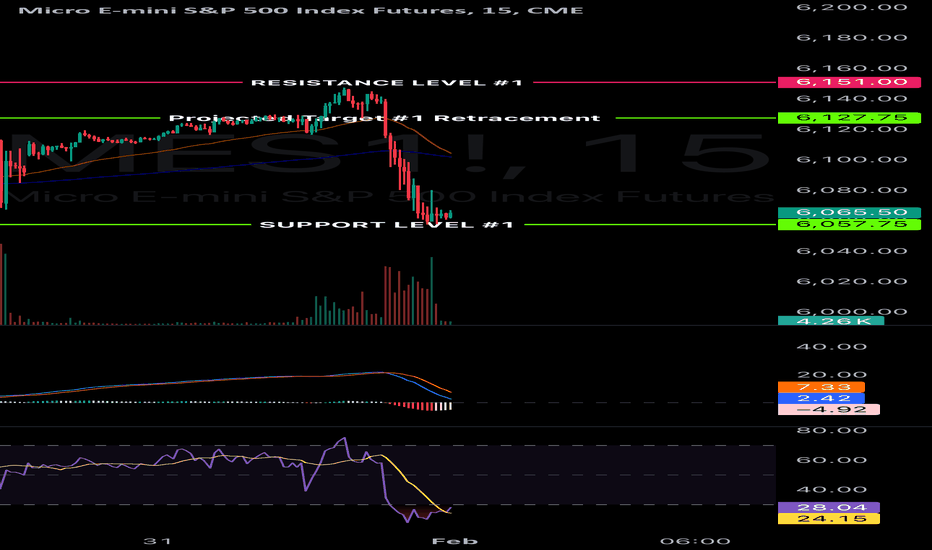The image size is (932, 550).
Task: Click the 6,100.00 price axis label
Action: (x=852, y=159)
